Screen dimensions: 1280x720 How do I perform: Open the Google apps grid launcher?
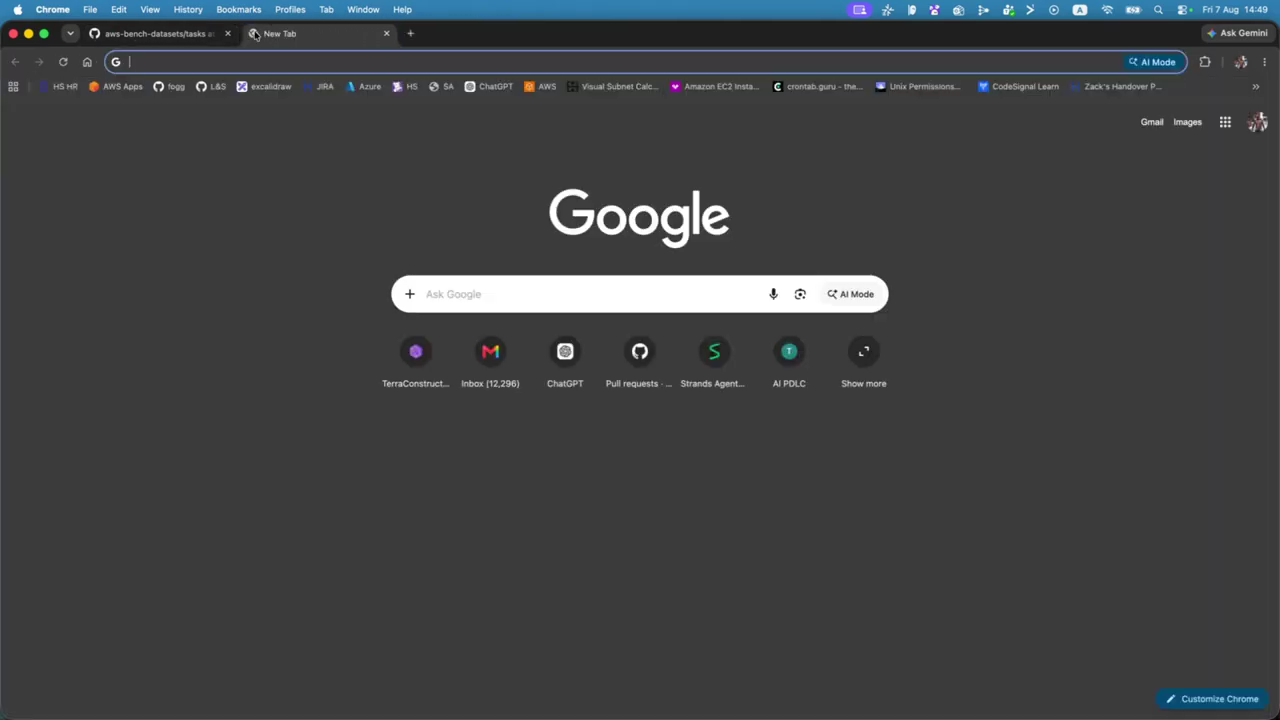coord(1225,122)
